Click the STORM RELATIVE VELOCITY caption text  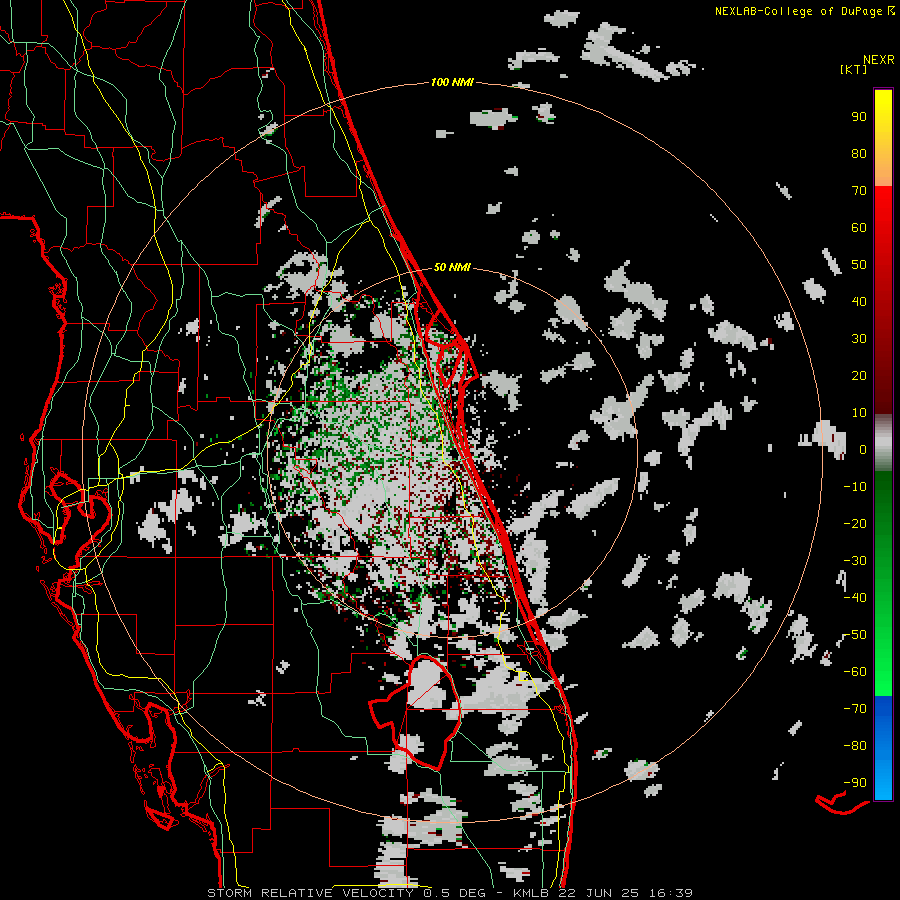point(310,893)
